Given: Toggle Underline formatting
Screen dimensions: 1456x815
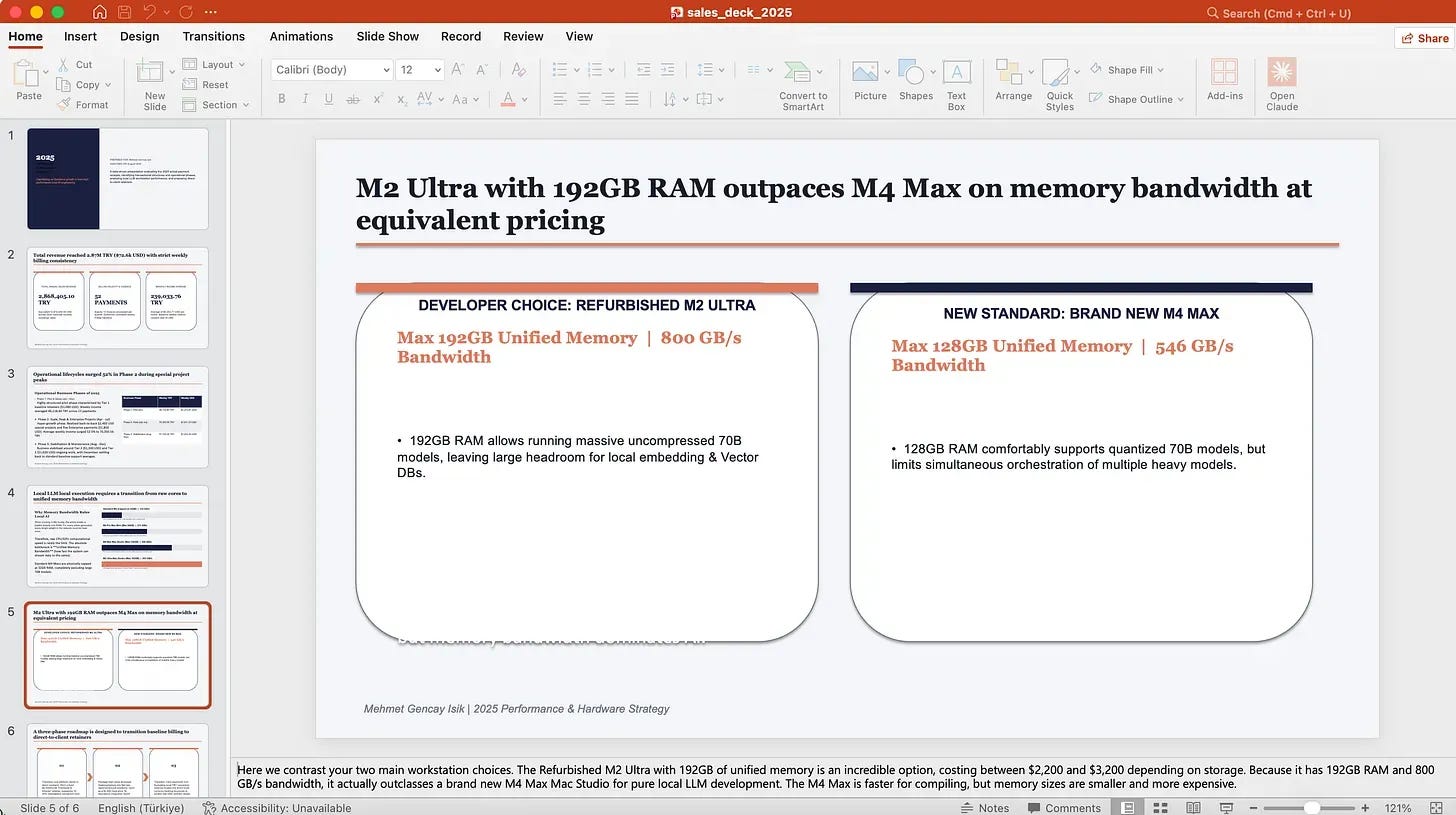Looking at the screenshot, I should (x=330, y=99).
